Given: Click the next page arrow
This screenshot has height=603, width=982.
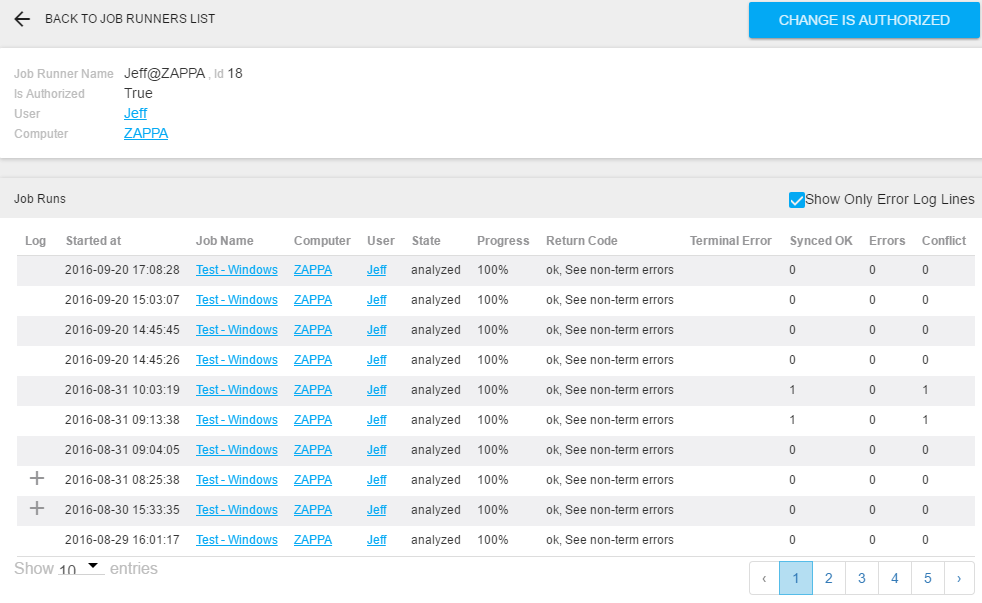Looking at the screenshot, I should pyautogui.click(x=959, y=578).
